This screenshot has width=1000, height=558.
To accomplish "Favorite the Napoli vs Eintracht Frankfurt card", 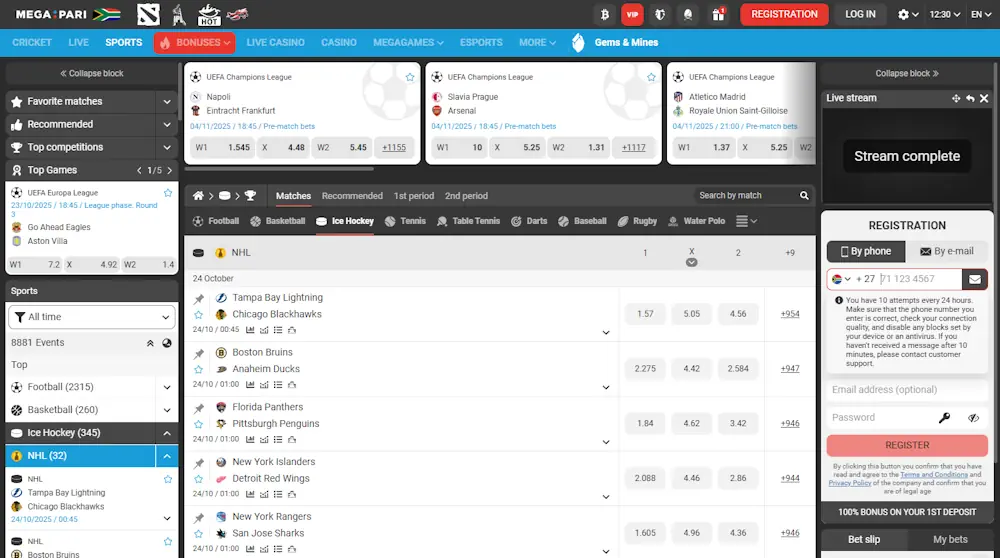I will [409, 77].
